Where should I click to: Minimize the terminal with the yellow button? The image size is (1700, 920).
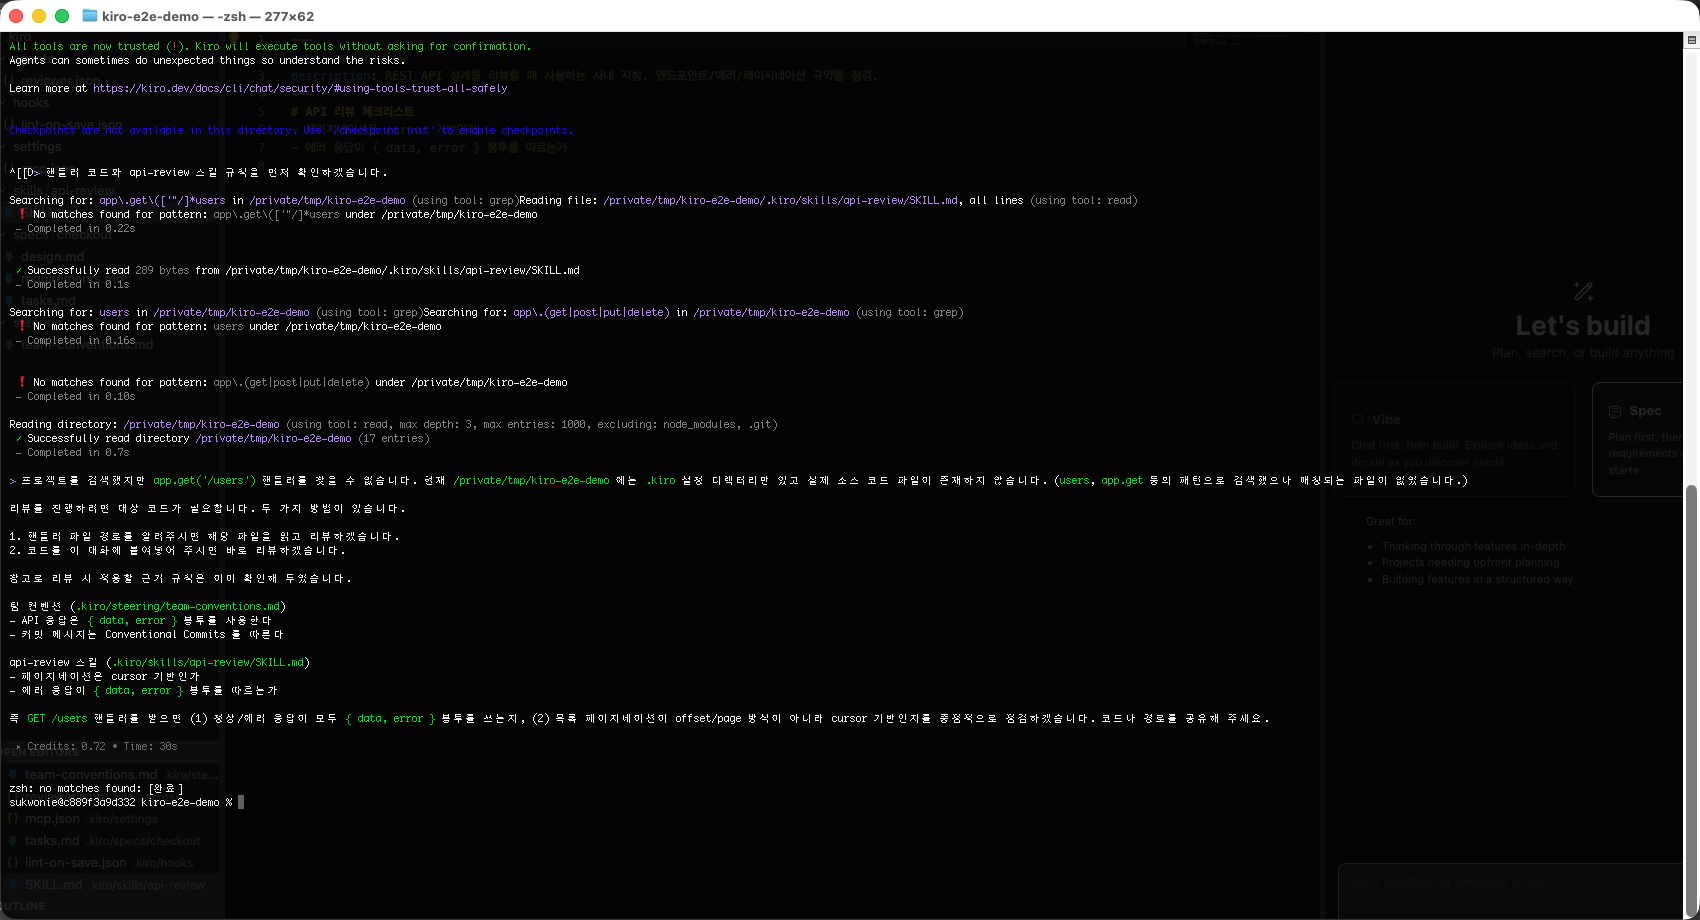tap(39, 16)
